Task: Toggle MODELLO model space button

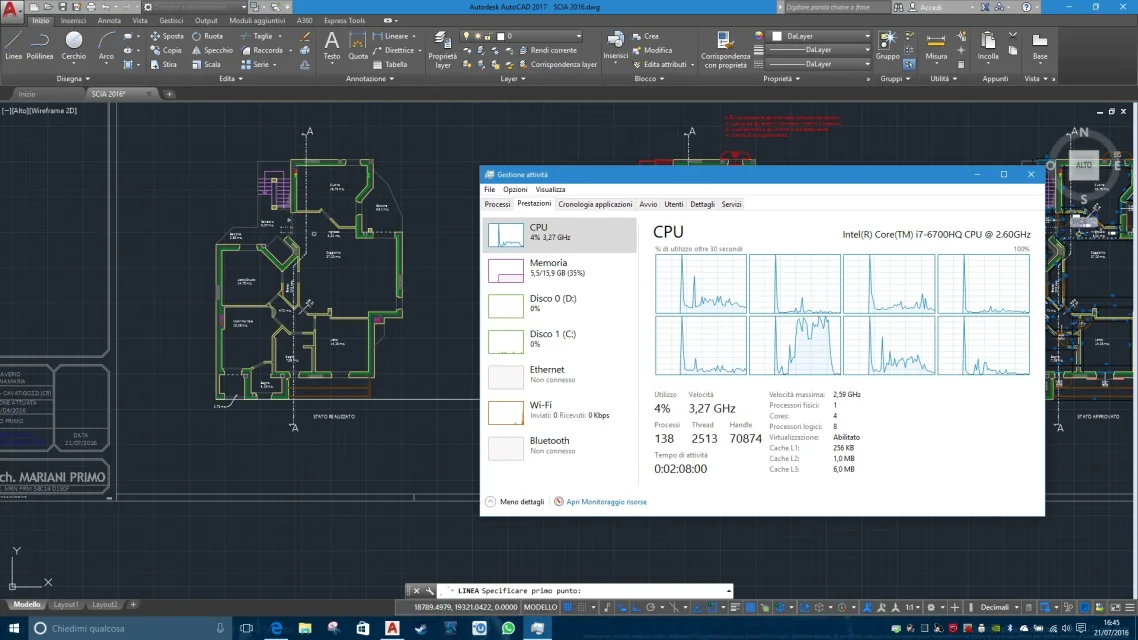Action: point(541,607)
